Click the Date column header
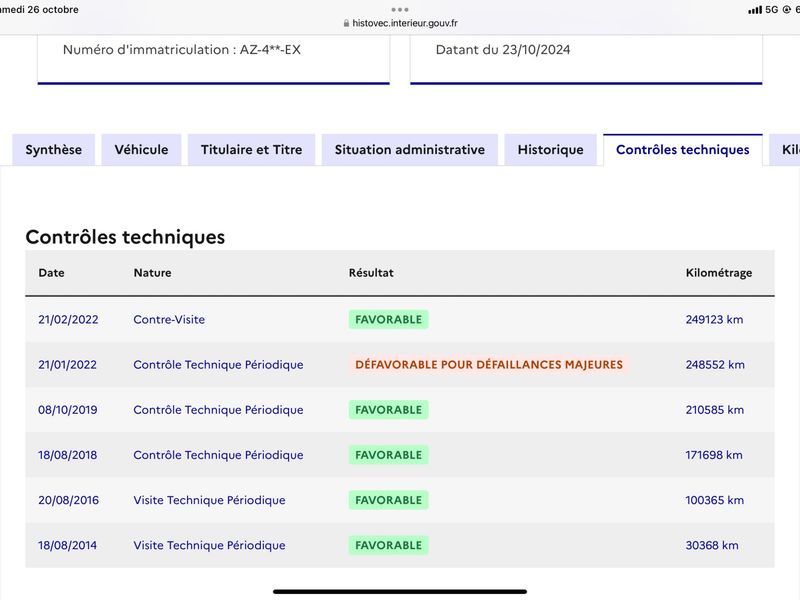 pos(52,272)
